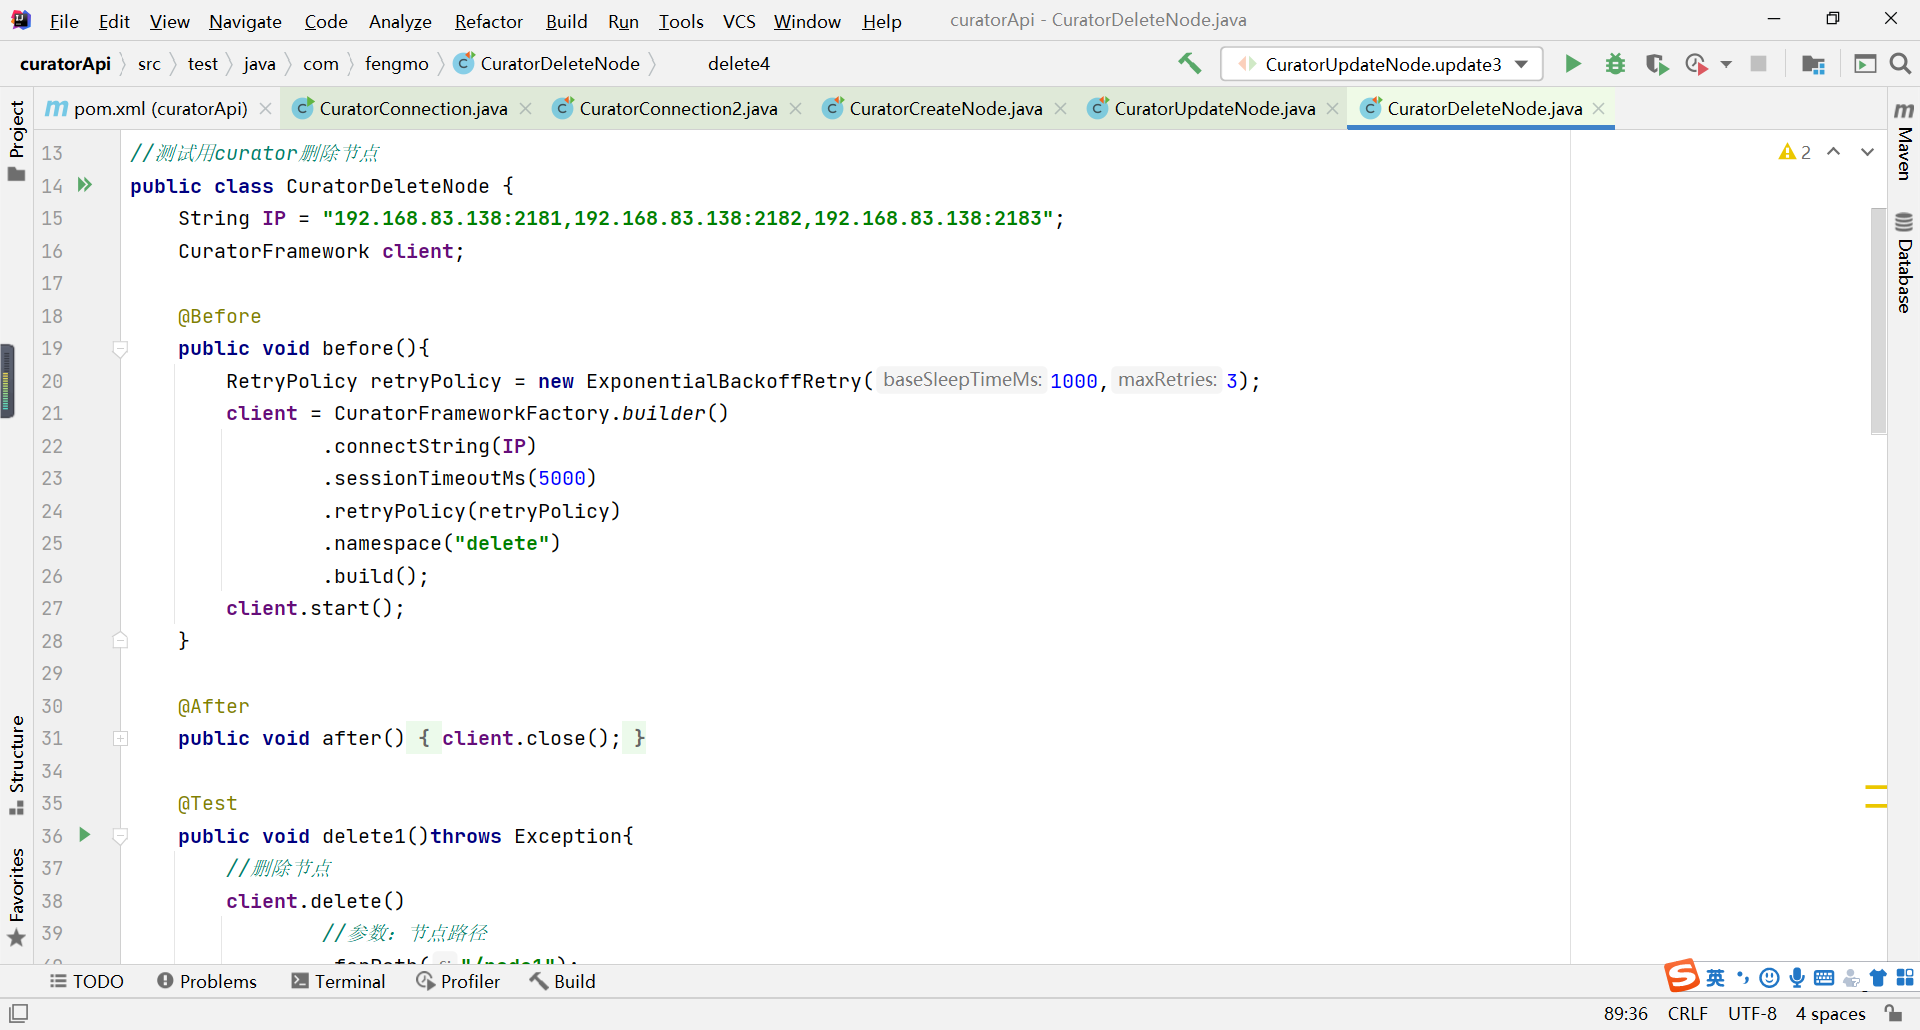1920x1030 pixels.
Task: Click the editor vertical scrollbar thumb
Action: pos(1878,320)
